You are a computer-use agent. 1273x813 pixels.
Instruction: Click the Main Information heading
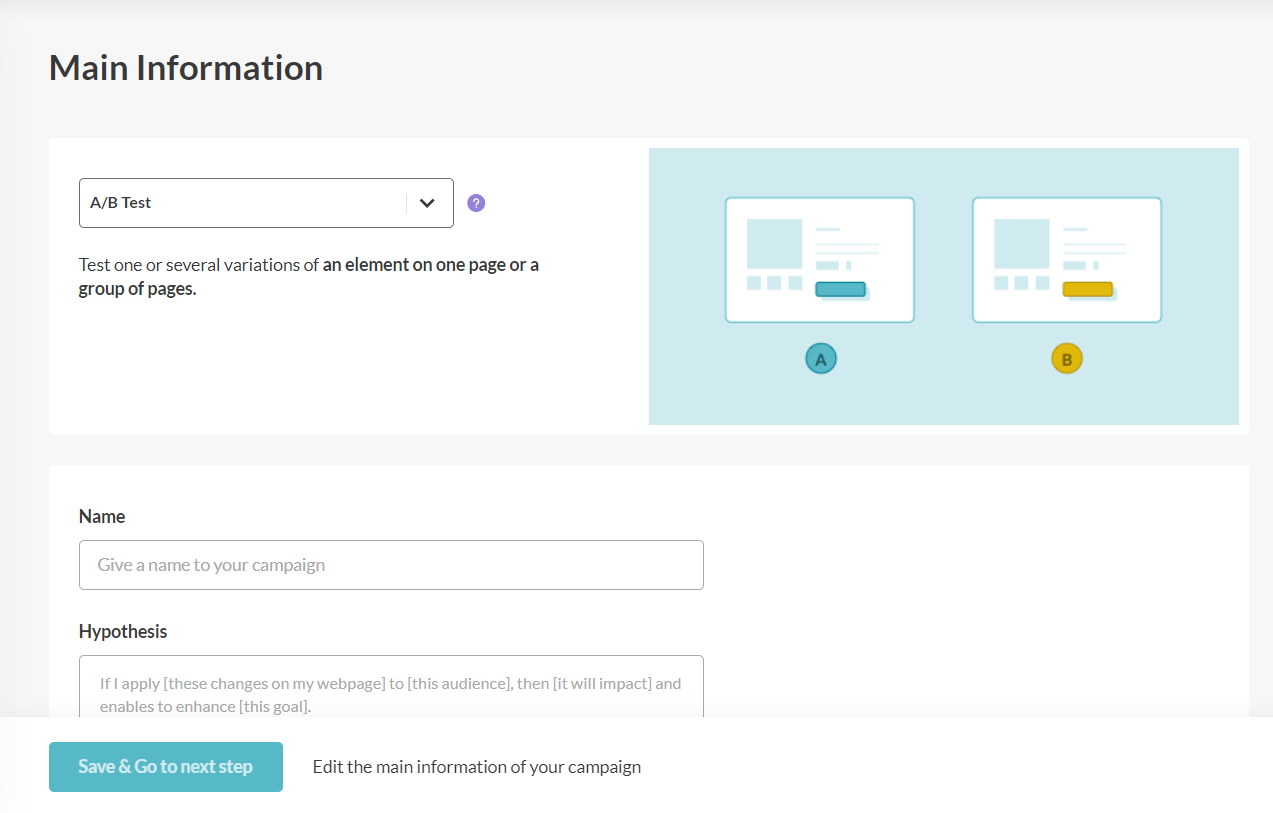coord(186,68)
